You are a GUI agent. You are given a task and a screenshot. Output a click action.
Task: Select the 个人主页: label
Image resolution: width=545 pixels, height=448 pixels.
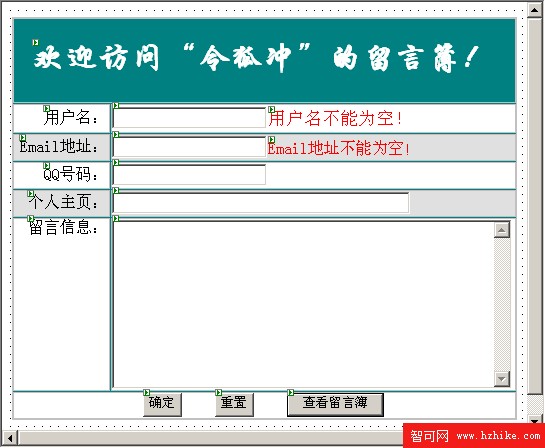point(63,202)
